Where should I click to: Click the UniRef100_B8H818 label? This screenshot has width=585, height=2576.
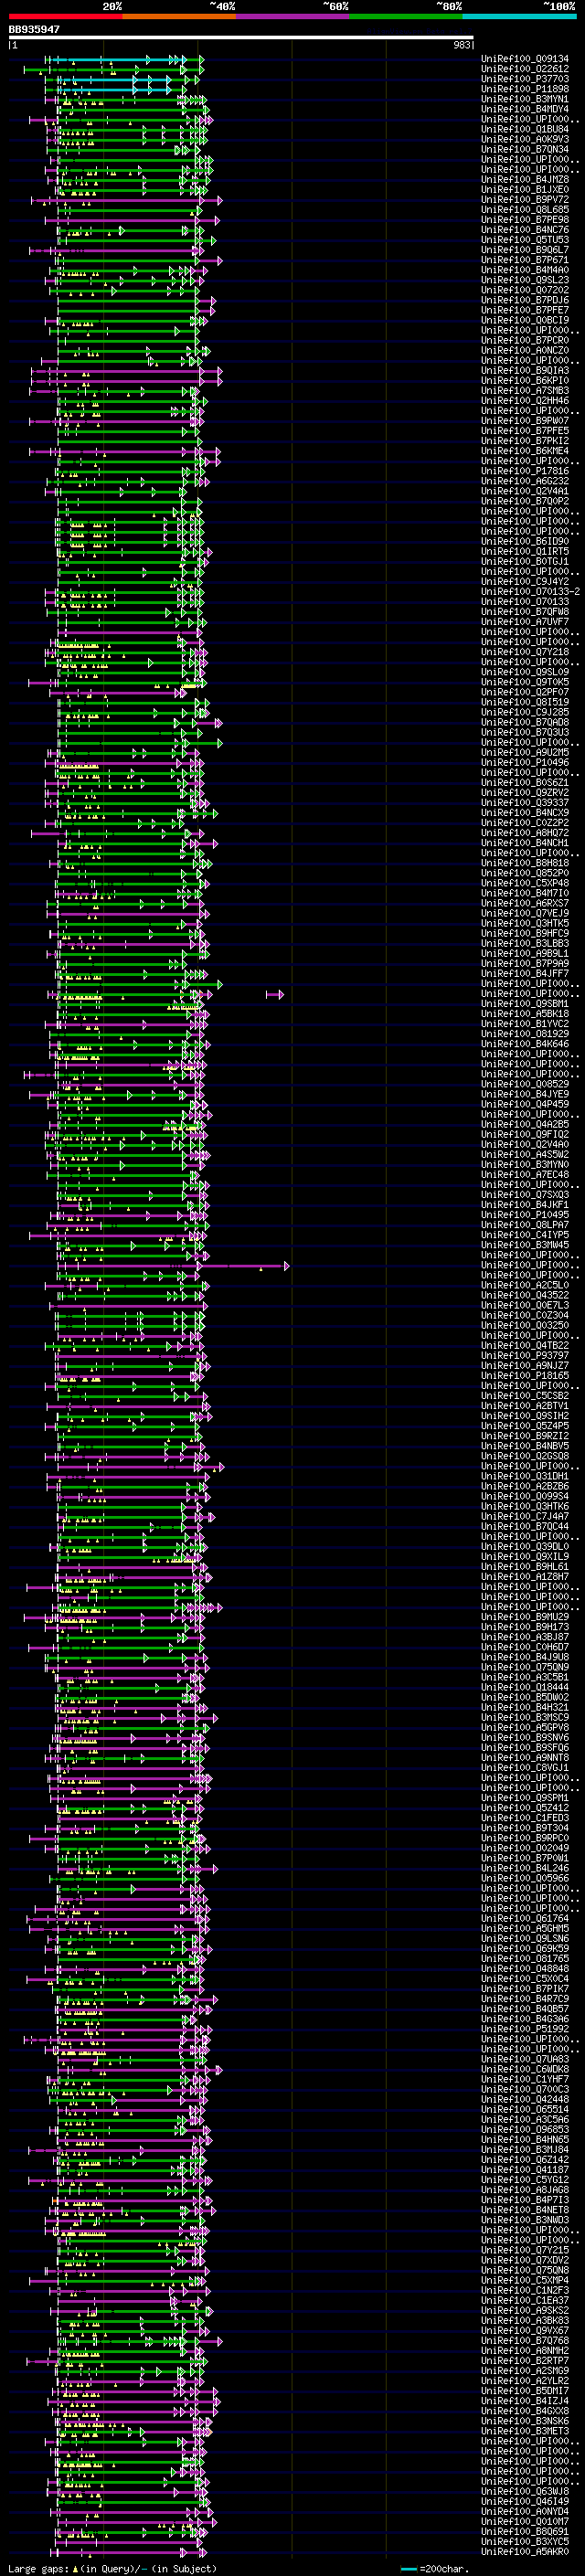(525, 863)
